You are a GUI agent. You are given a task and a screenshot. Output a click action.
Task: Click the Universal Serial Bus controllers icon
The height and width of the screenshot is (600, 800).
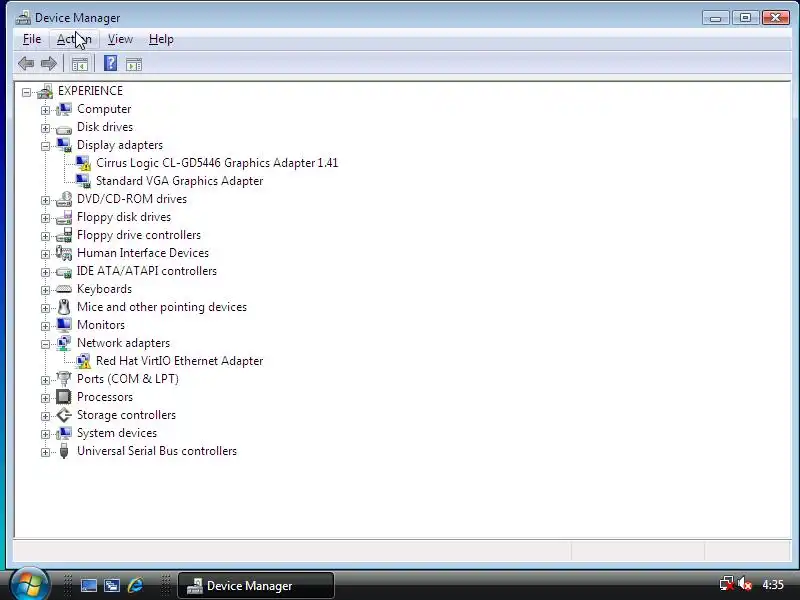(64, 451)
